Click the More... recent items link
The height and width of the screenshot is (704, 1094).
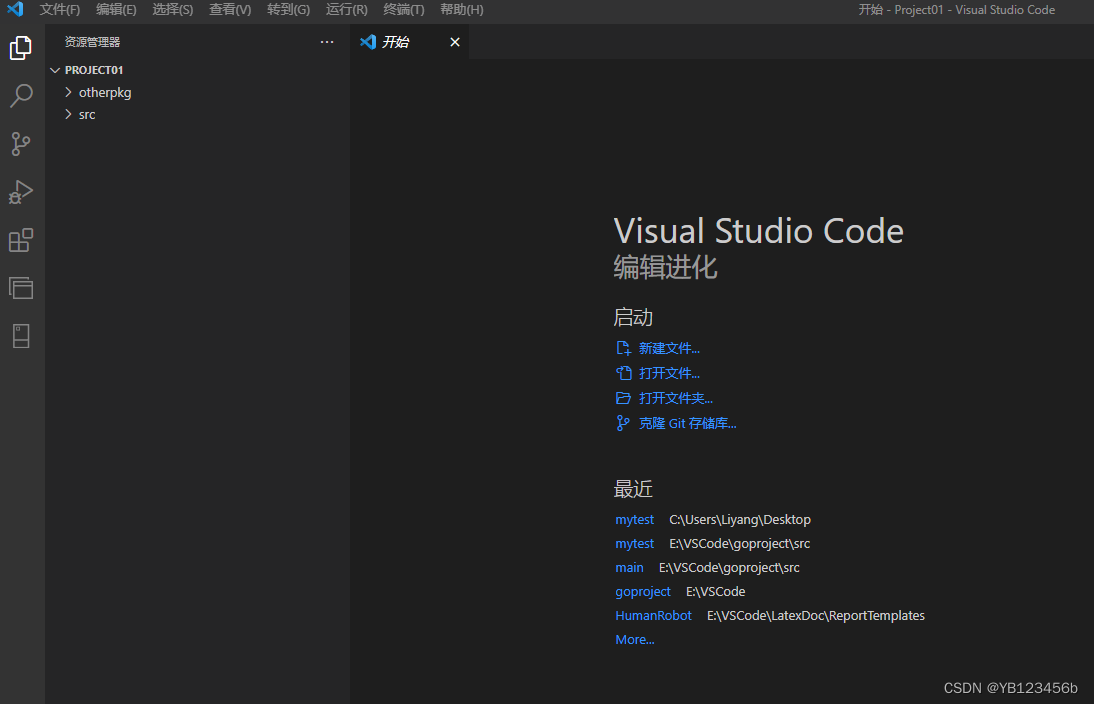point(635,640)
